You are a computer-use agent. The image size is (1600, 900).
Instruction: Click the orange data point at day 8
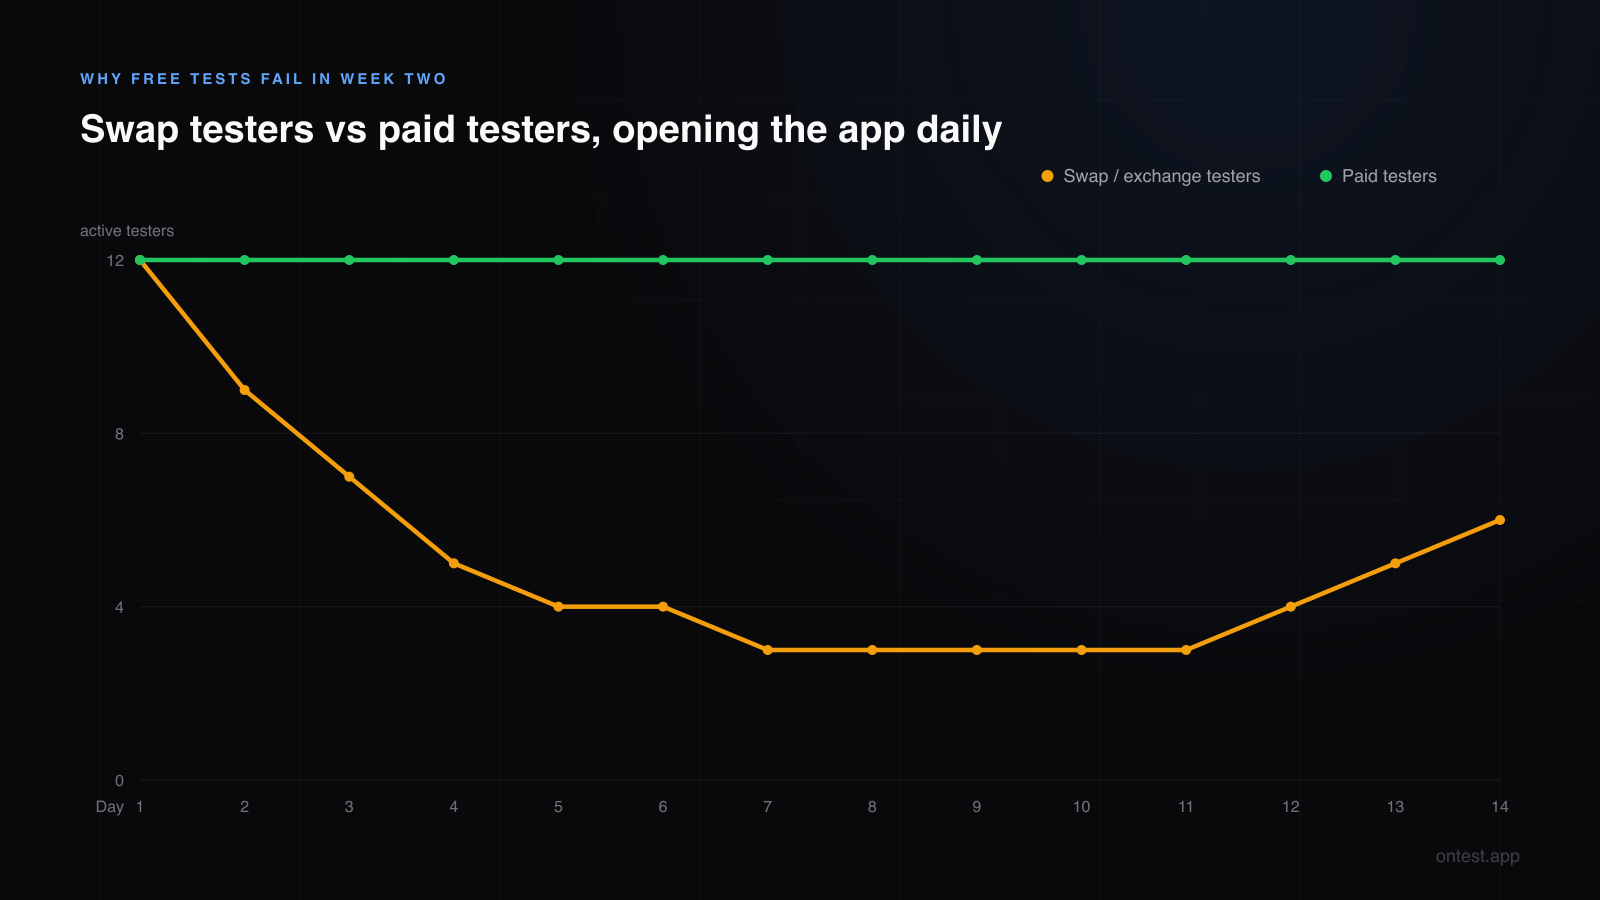[872, 650]
